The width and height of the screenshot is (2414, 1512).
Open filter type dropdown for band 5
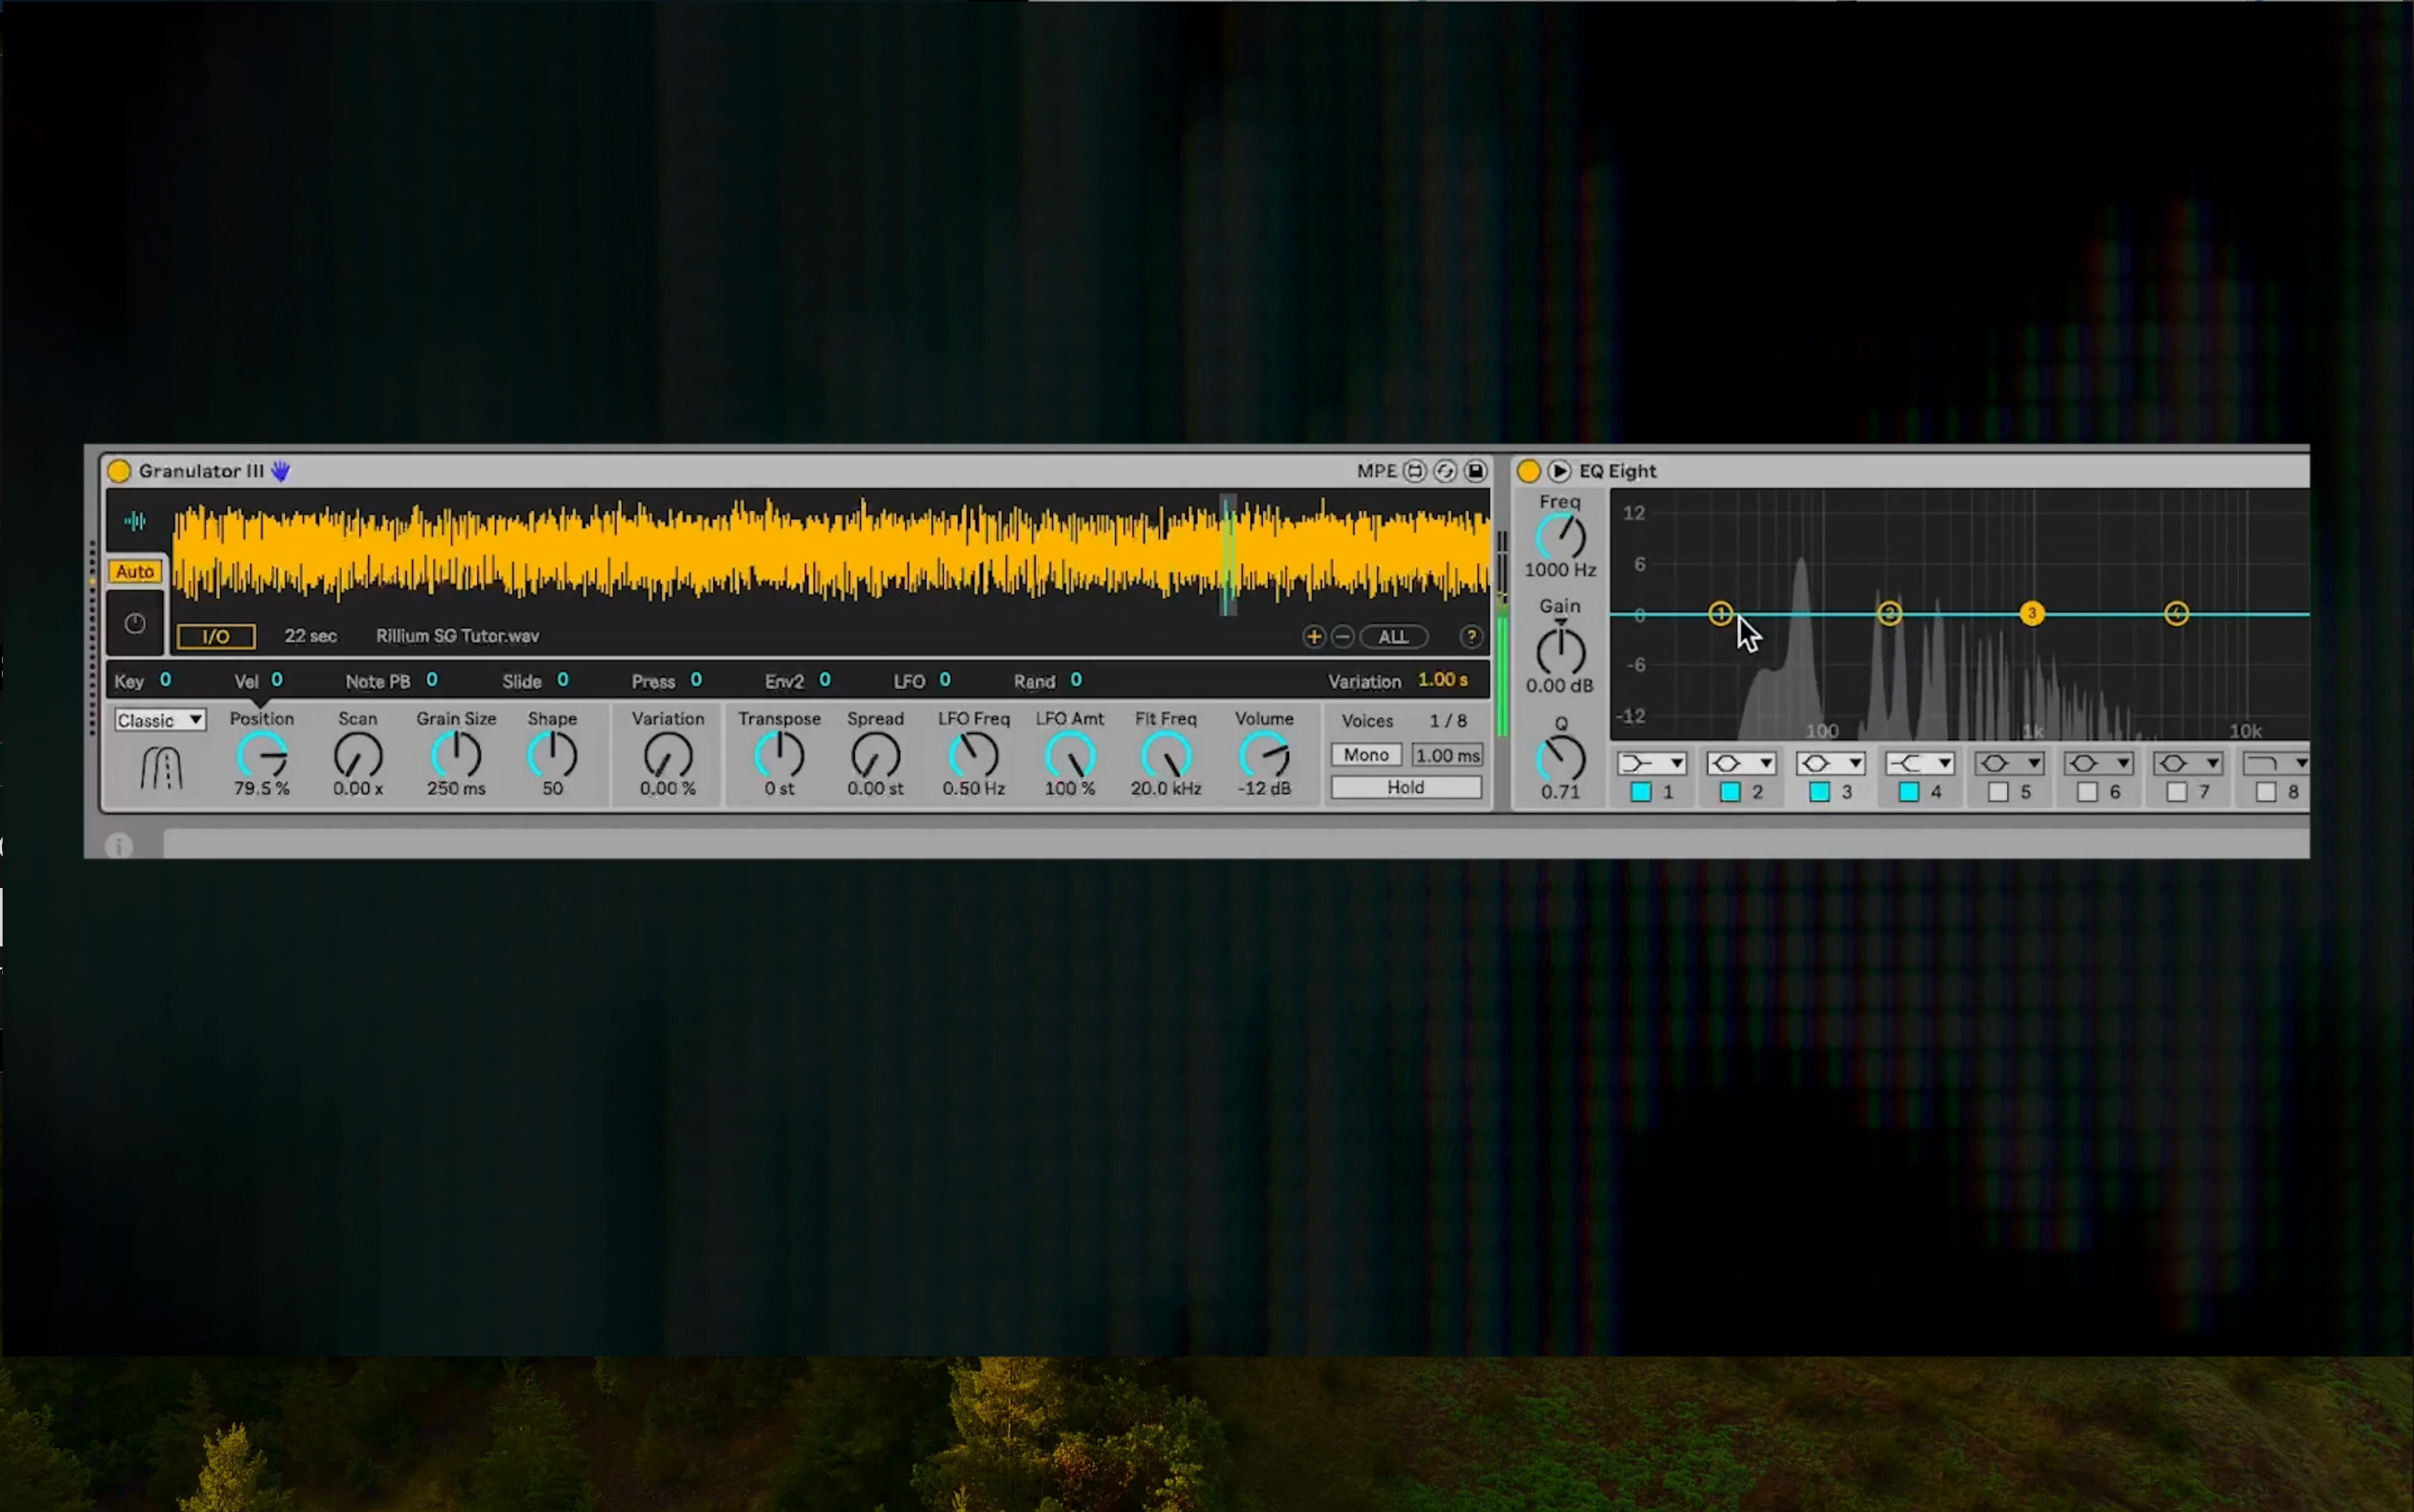pos(2009,764)
